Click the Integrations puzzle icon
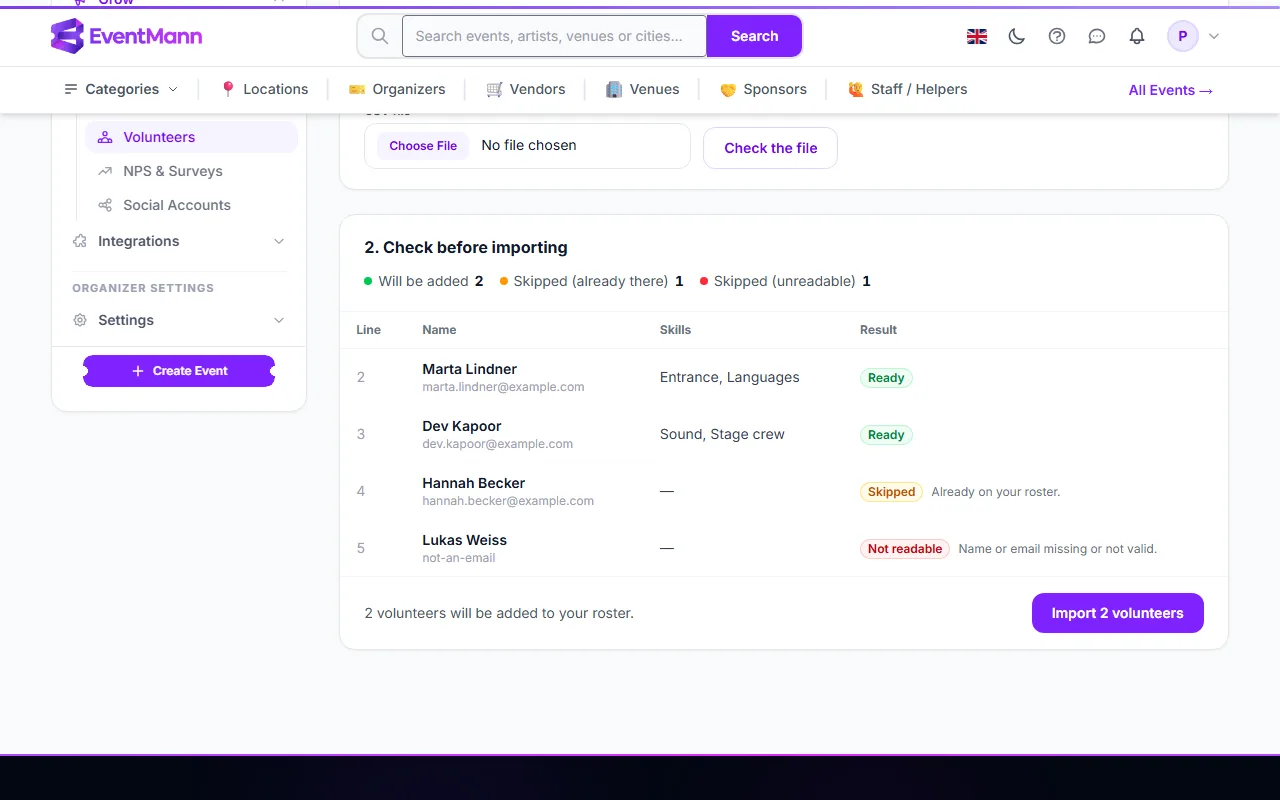The image size is (1280, 800). [x=80, y=241]
